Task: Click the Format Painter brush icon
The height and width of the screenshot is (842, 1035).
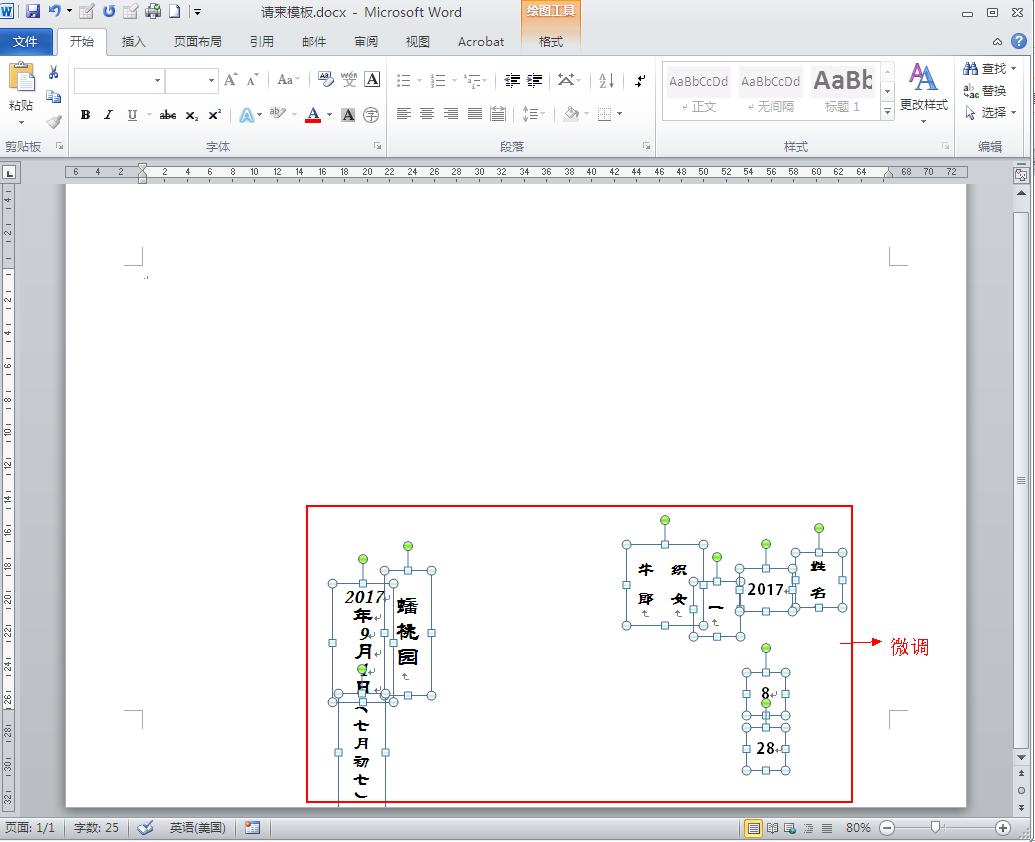Action: [x=53, y=122]
